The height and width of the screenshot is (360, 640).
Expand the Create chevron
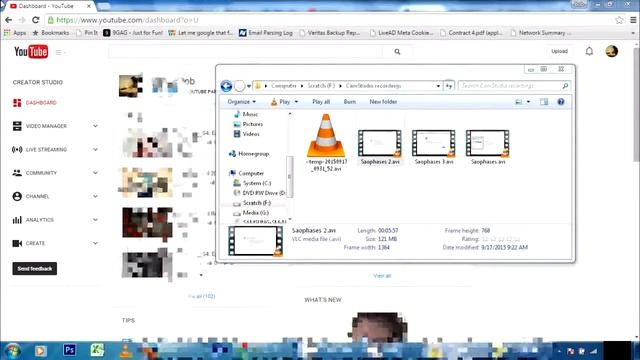pos(95,243)
